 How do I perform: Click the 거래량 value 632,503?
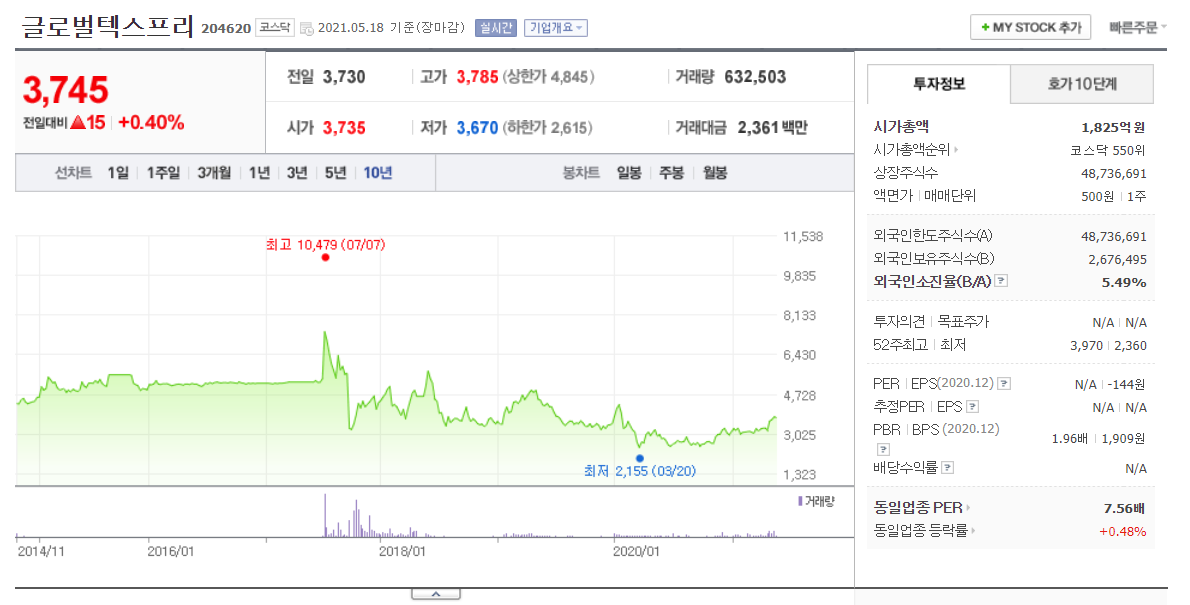coord(755,77)
